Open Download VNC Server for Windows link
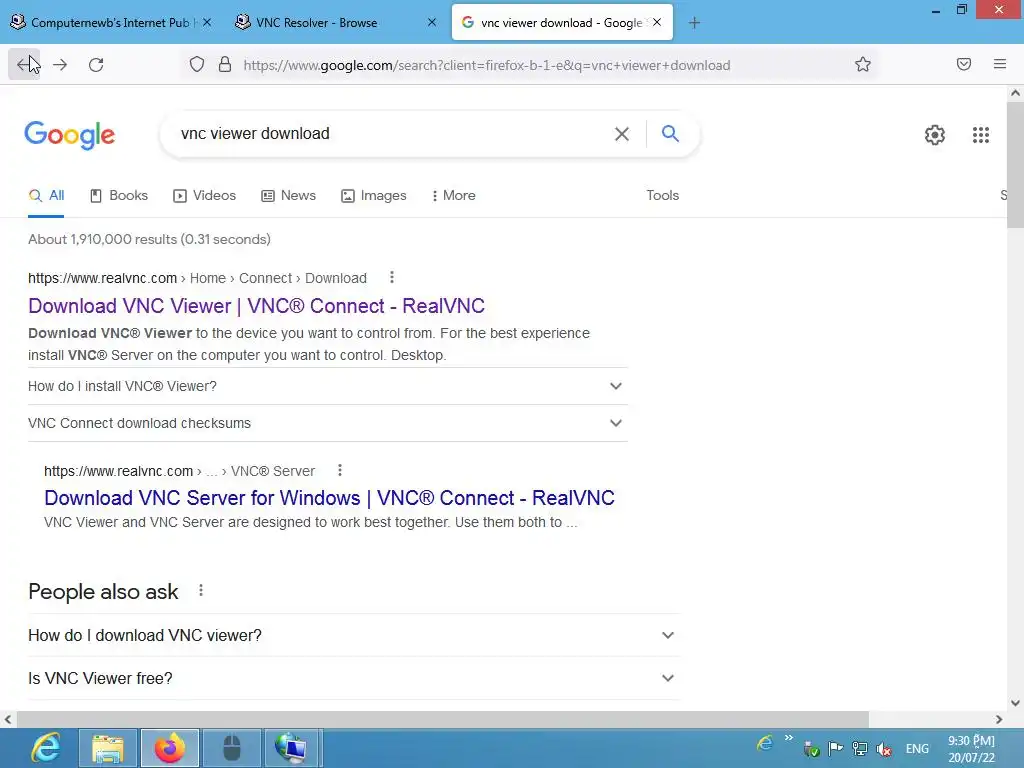This screenshot has height=768, width=1024. (329, 498)
